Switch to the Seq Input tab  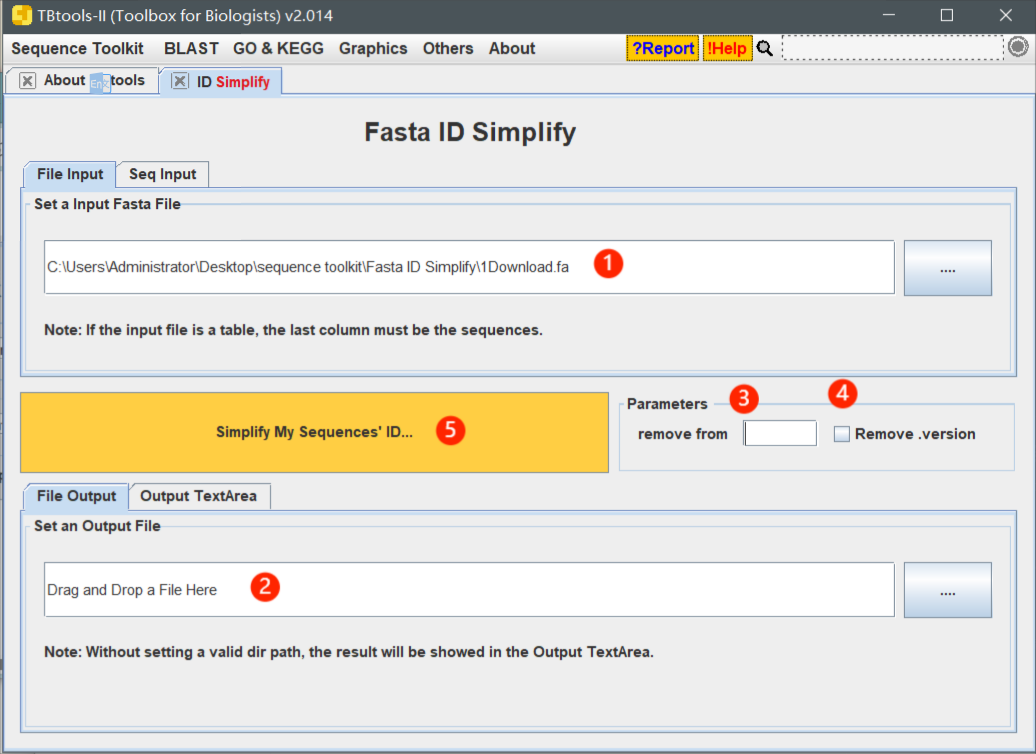pos(163,174)
